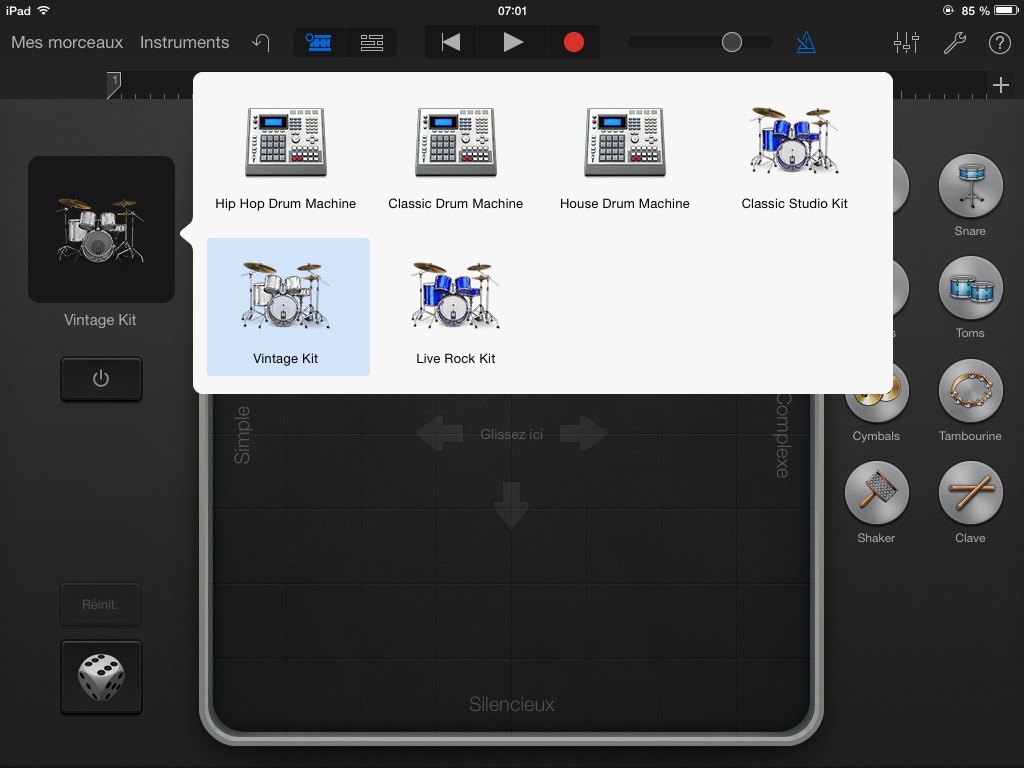Toggle the drummer power button
1024x768 pixels.
(x=101, y=379)
